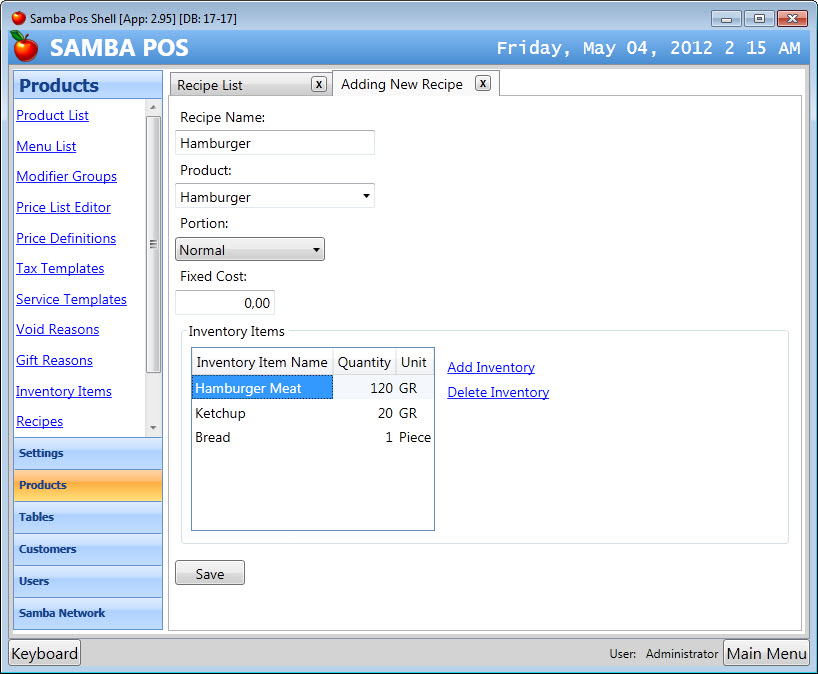
Task: Click the 20 quantity cell for Ketchup
Action: click(x=365, y=413)
